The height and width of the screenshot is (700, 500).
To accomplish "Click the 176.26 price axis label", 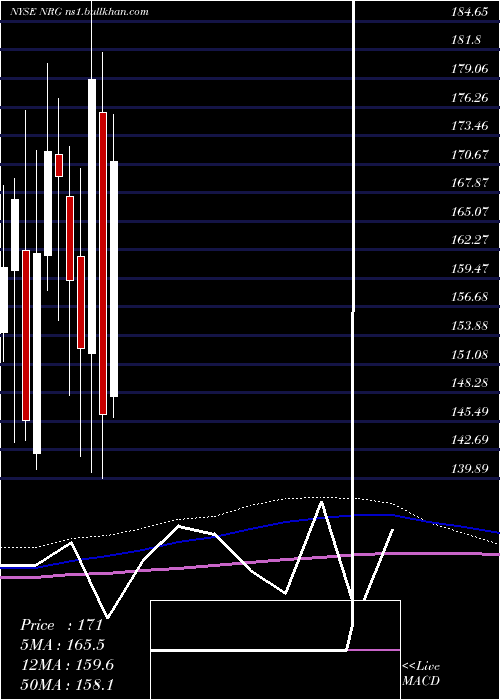I will (469, 97).
